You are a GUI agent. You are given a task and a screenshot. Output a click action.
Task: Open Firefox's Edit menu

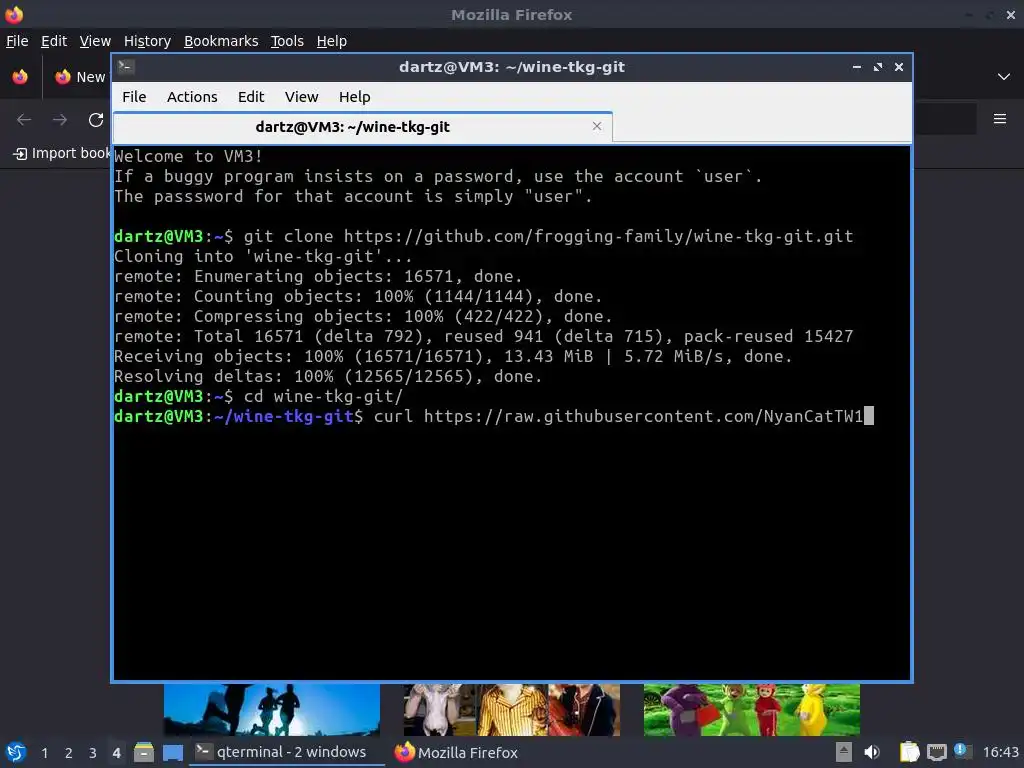pyautogui.click(x=54, y=41)
